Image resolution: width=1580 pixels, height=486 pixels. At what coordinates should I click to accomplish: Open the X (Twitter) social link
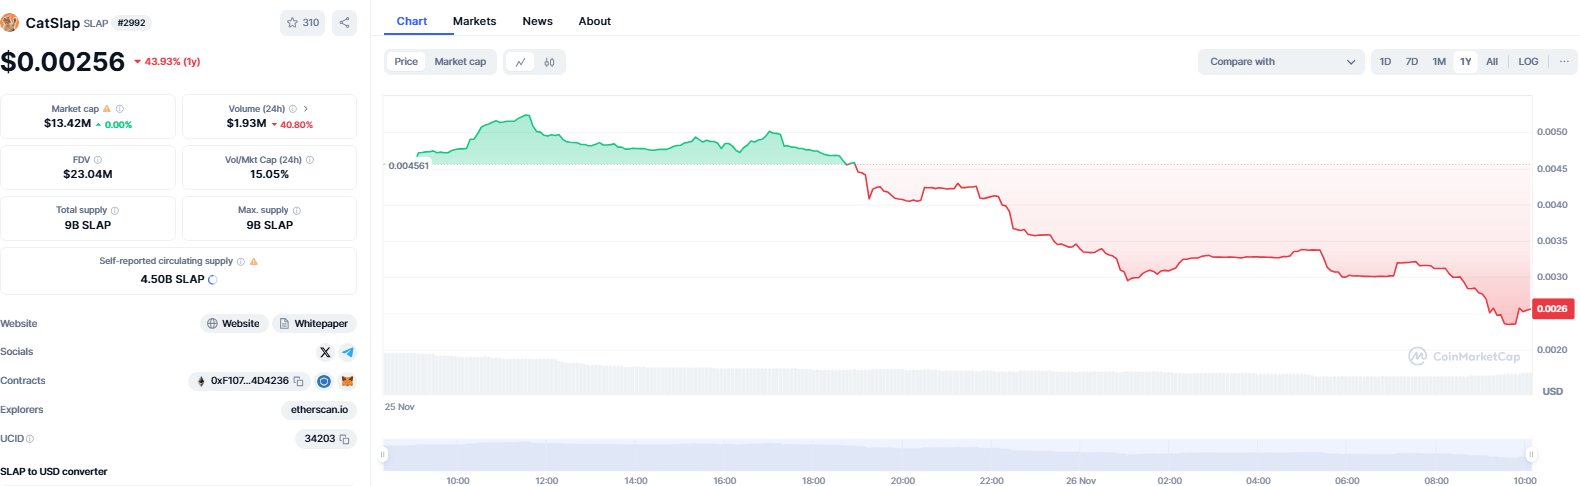(x=325, y=352)
